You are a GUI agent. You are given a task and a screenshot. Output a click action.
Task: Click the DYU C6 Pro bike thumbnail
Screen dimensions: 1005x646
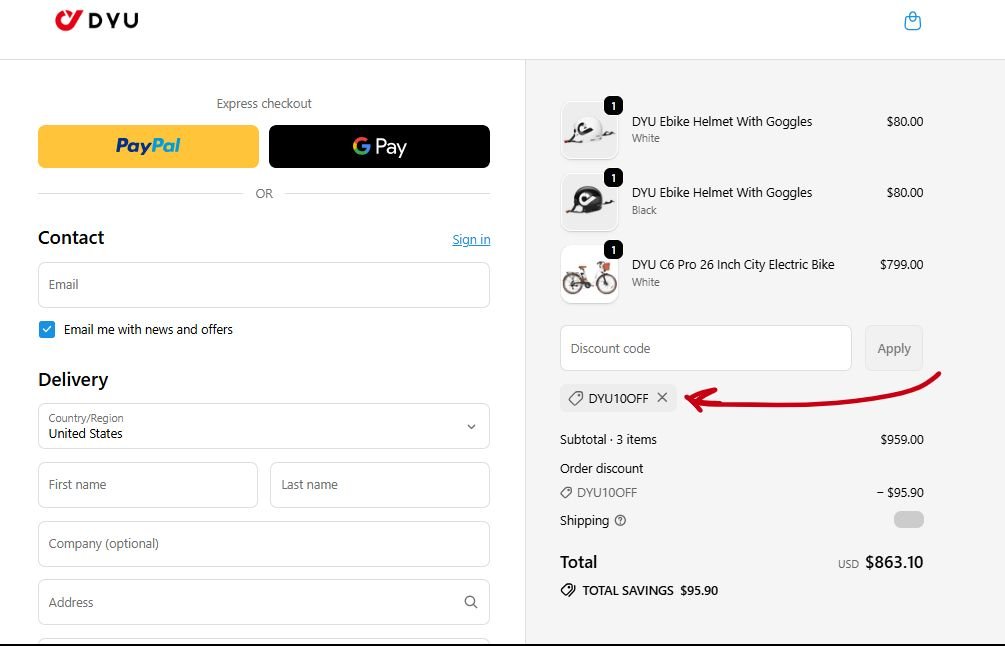[x=589, y=273]
